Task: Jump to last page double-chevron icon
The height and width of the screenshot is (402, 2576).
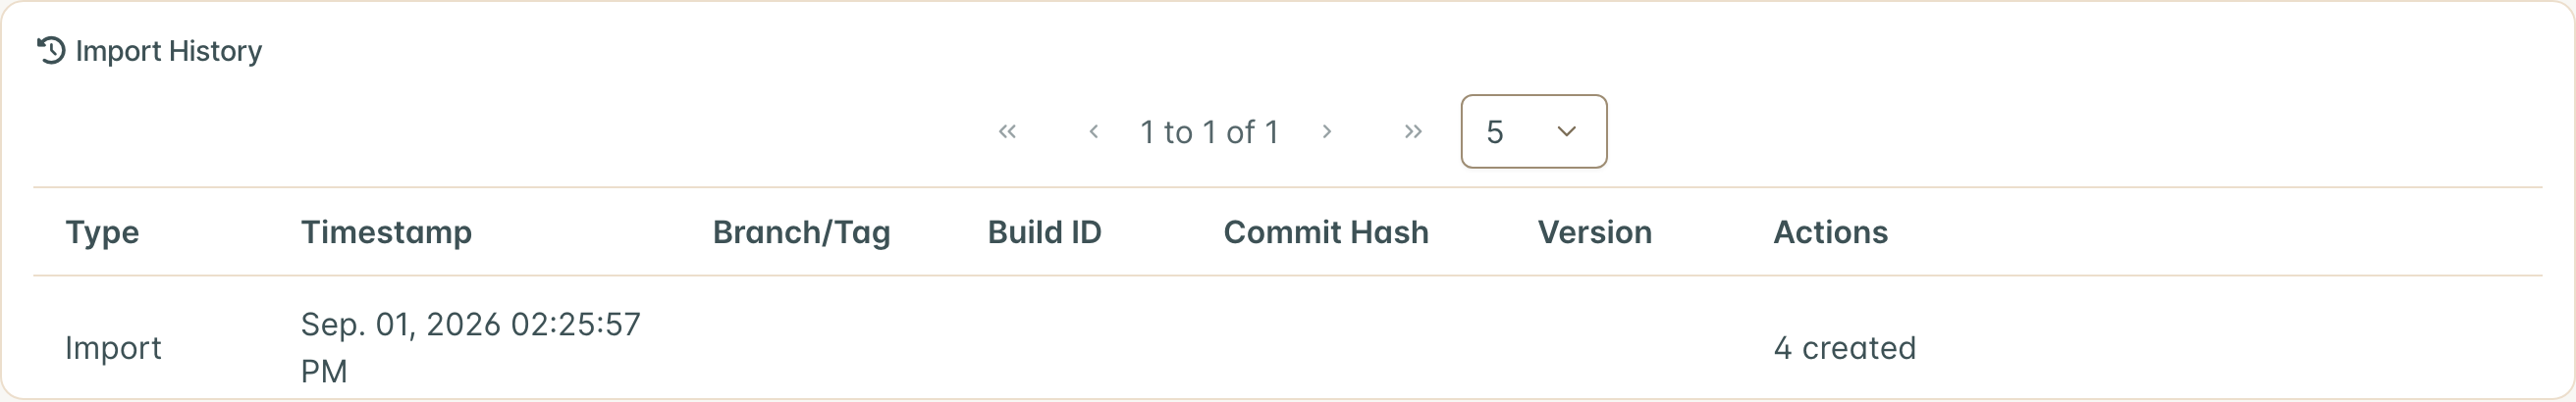Action: click(1413, 131)
